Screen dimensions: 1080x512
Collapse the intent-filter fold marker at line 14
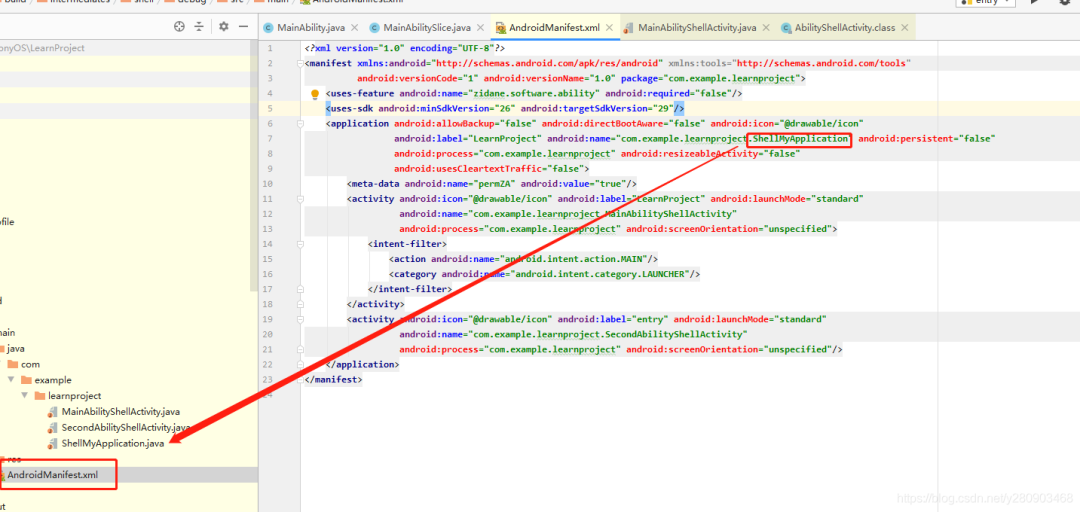coord(300,244)
